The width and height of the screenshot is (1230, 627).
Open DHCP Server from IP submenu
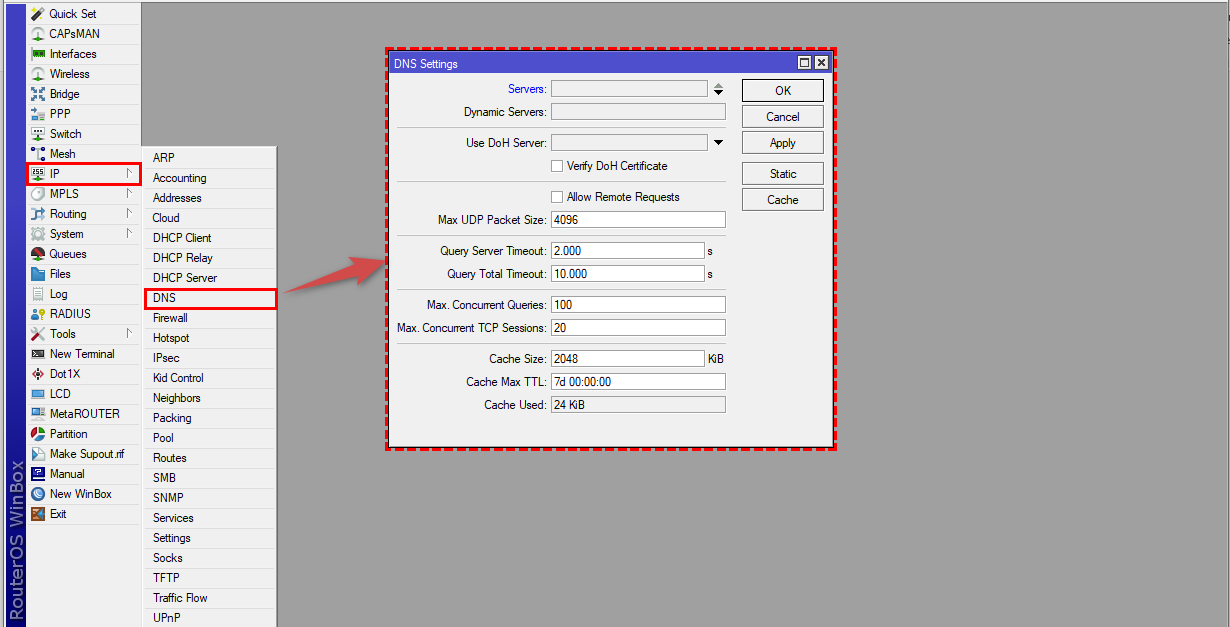[184, 278]
